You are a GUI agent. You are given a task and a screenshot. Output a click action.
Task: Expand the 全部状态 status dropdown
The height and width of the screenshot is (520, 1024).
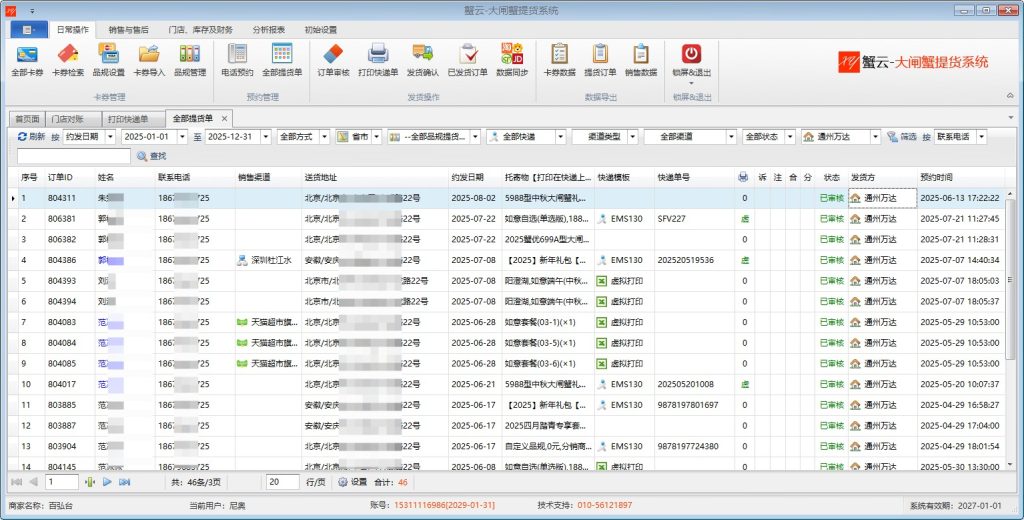point(790,137)
